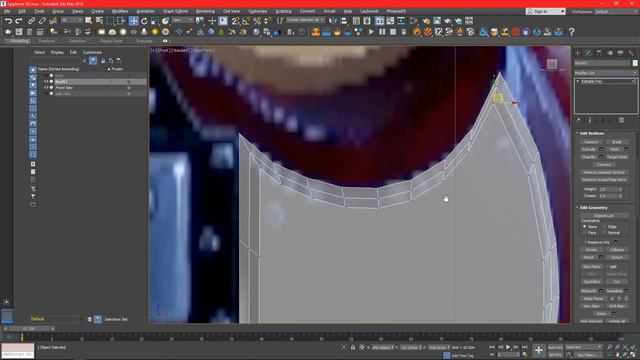The width and height of the screenshot is (640, 360).
Task: Click the timeline frame slider handle
Action: [x=29, y=328]
